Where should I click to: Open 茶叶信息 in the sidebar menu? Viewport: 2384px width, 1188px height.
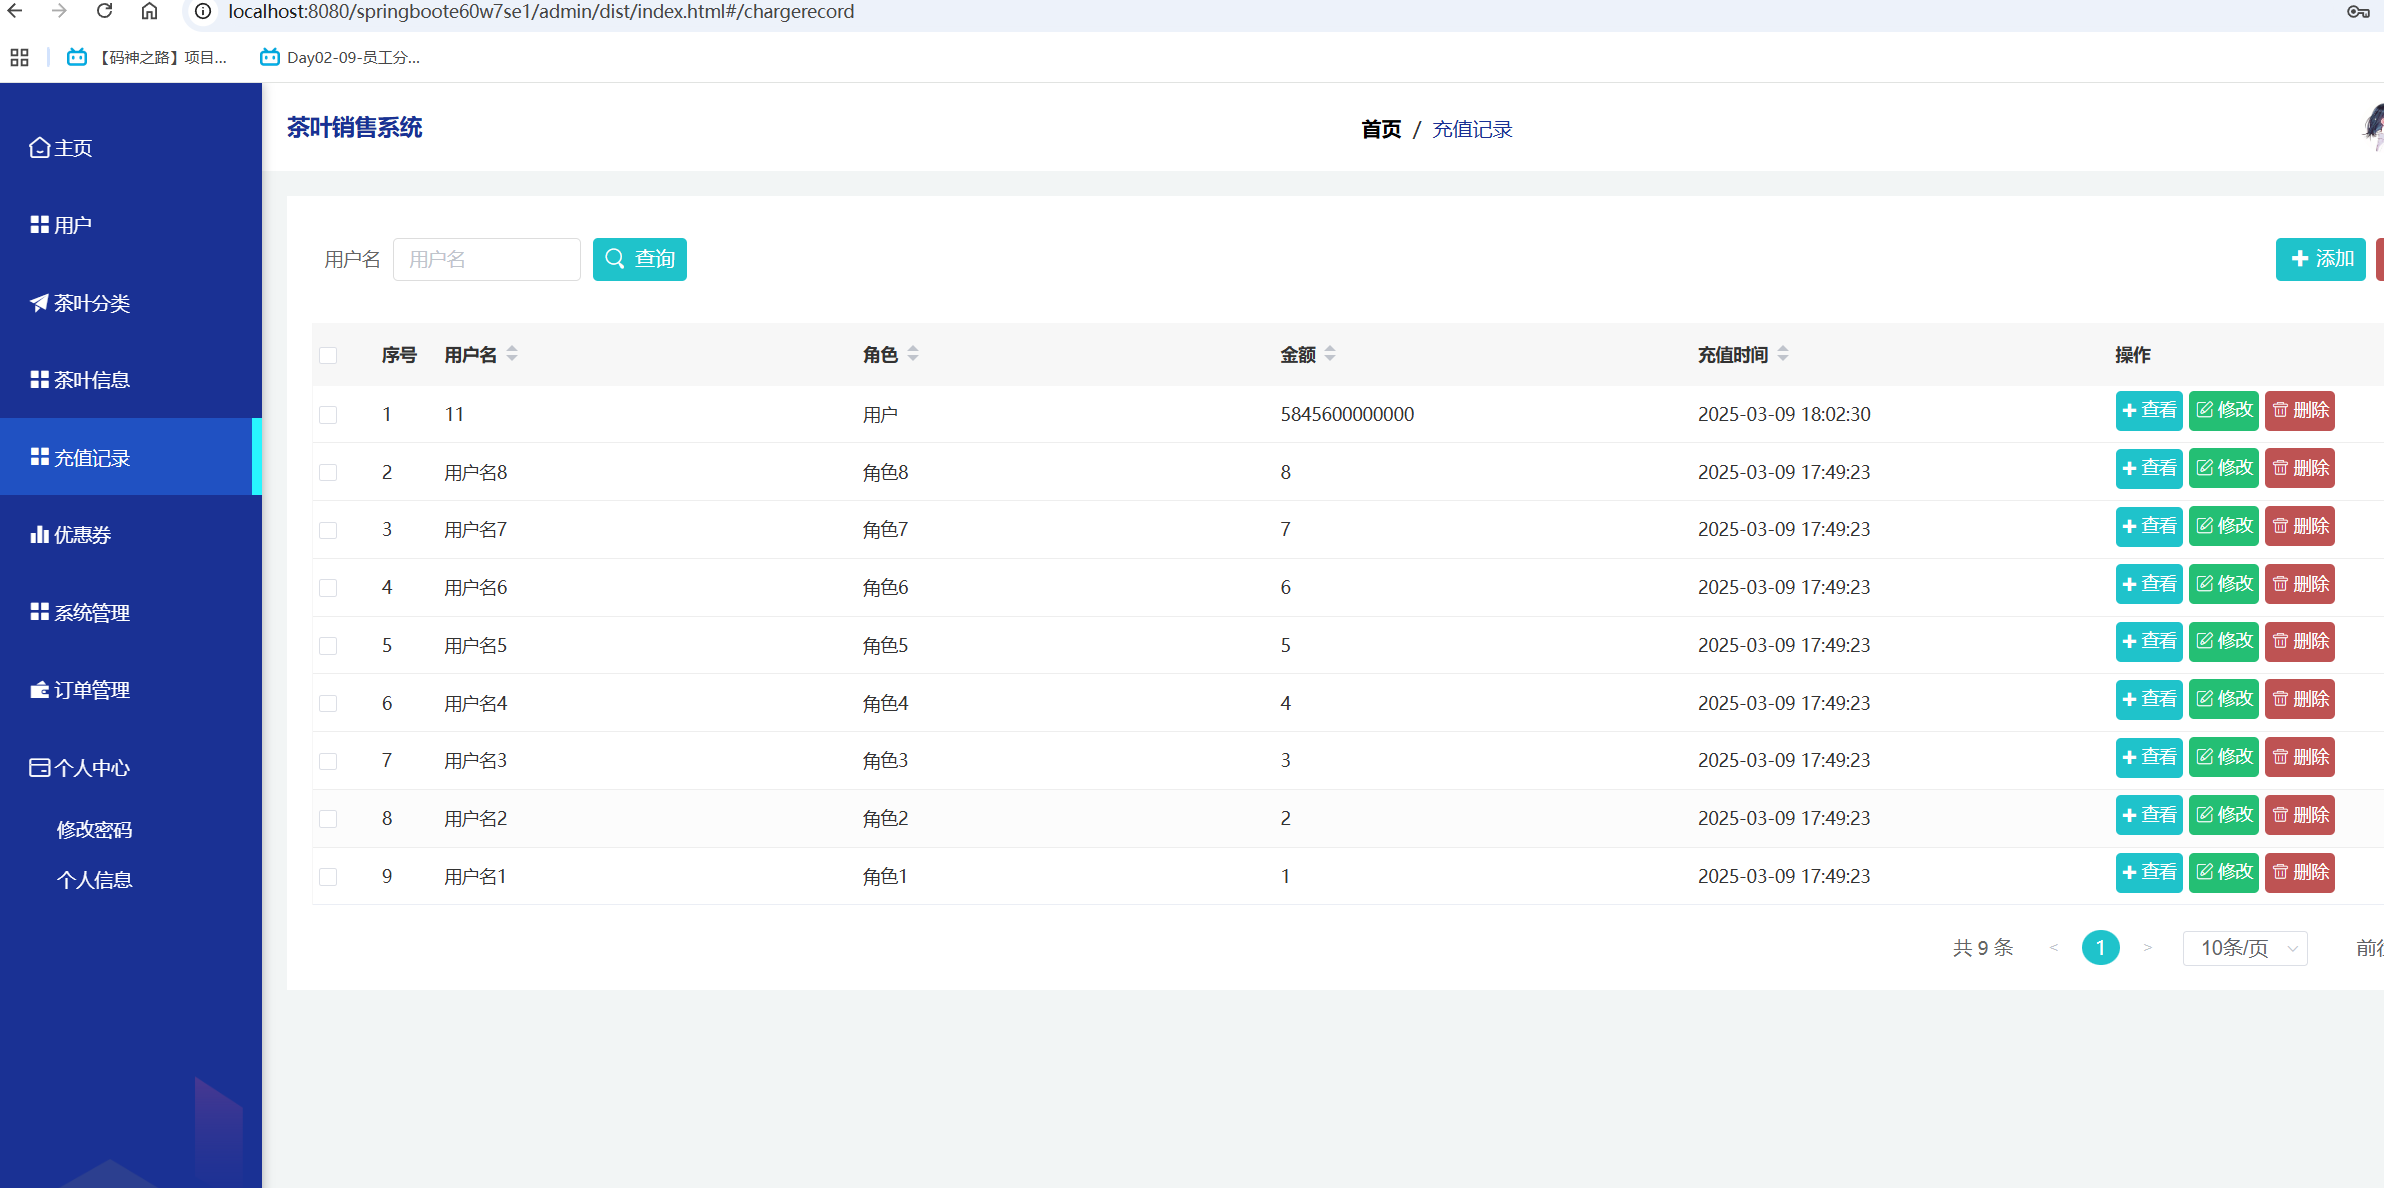pyautogui.click(x=91, y=380)
